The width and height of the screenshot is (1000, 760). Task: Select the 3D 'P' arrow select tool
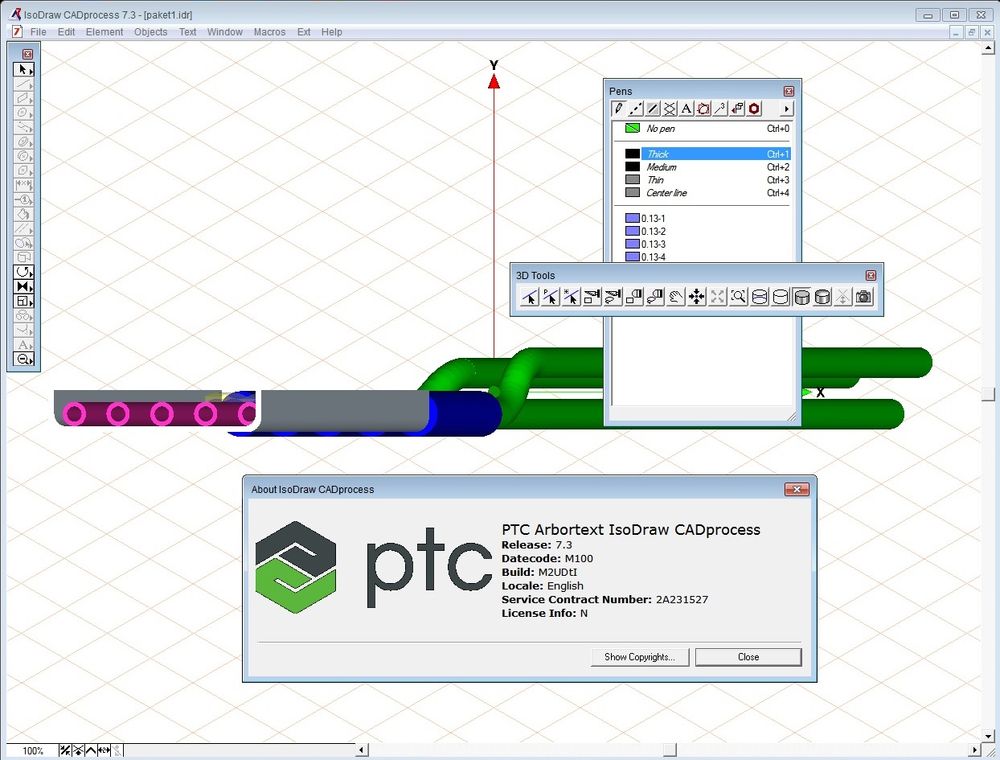[x=550, y=296]
